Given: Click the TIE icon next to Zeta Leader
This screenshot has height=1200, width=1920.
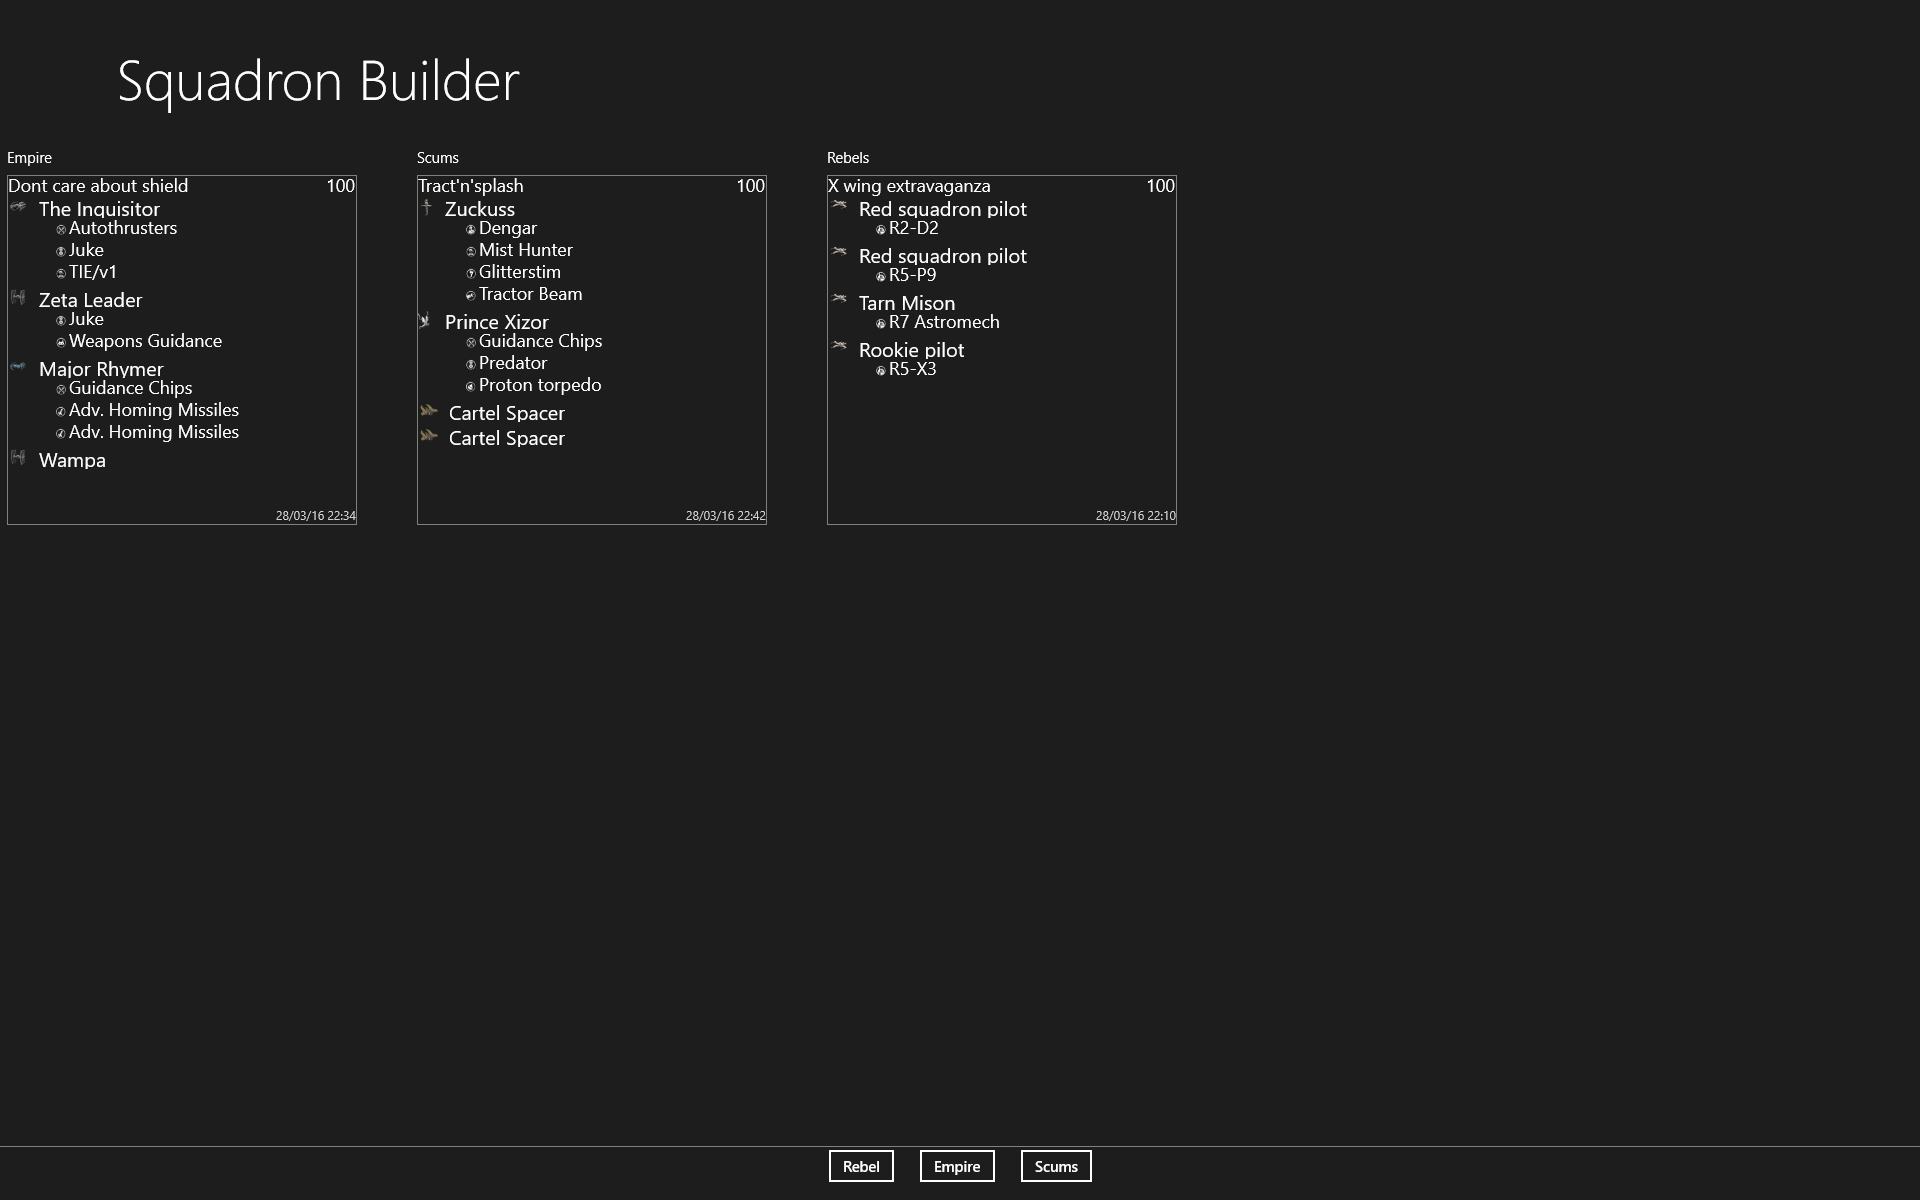Looking at the screenshot, I should pyautogui.click(x=18, y=297).
